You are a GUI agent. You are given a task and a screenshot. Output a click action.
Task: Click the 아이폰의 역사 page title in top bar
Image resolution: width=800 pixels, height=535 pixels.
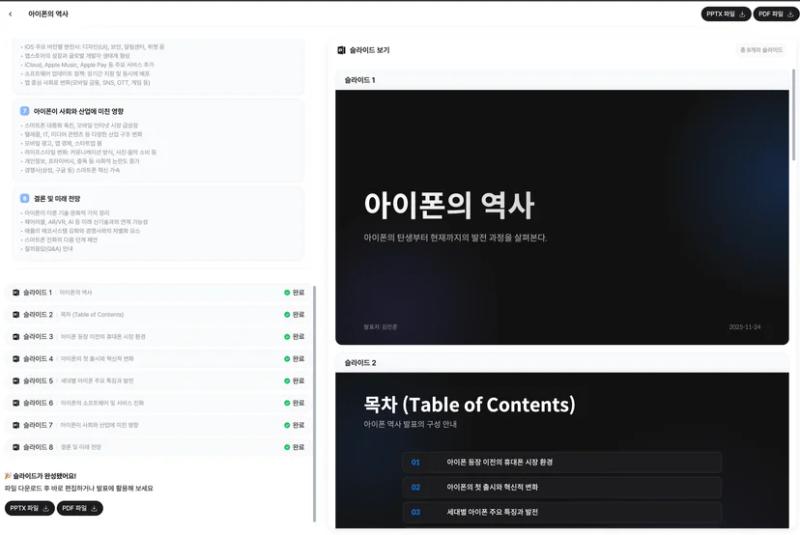click(x=48, y=14)
